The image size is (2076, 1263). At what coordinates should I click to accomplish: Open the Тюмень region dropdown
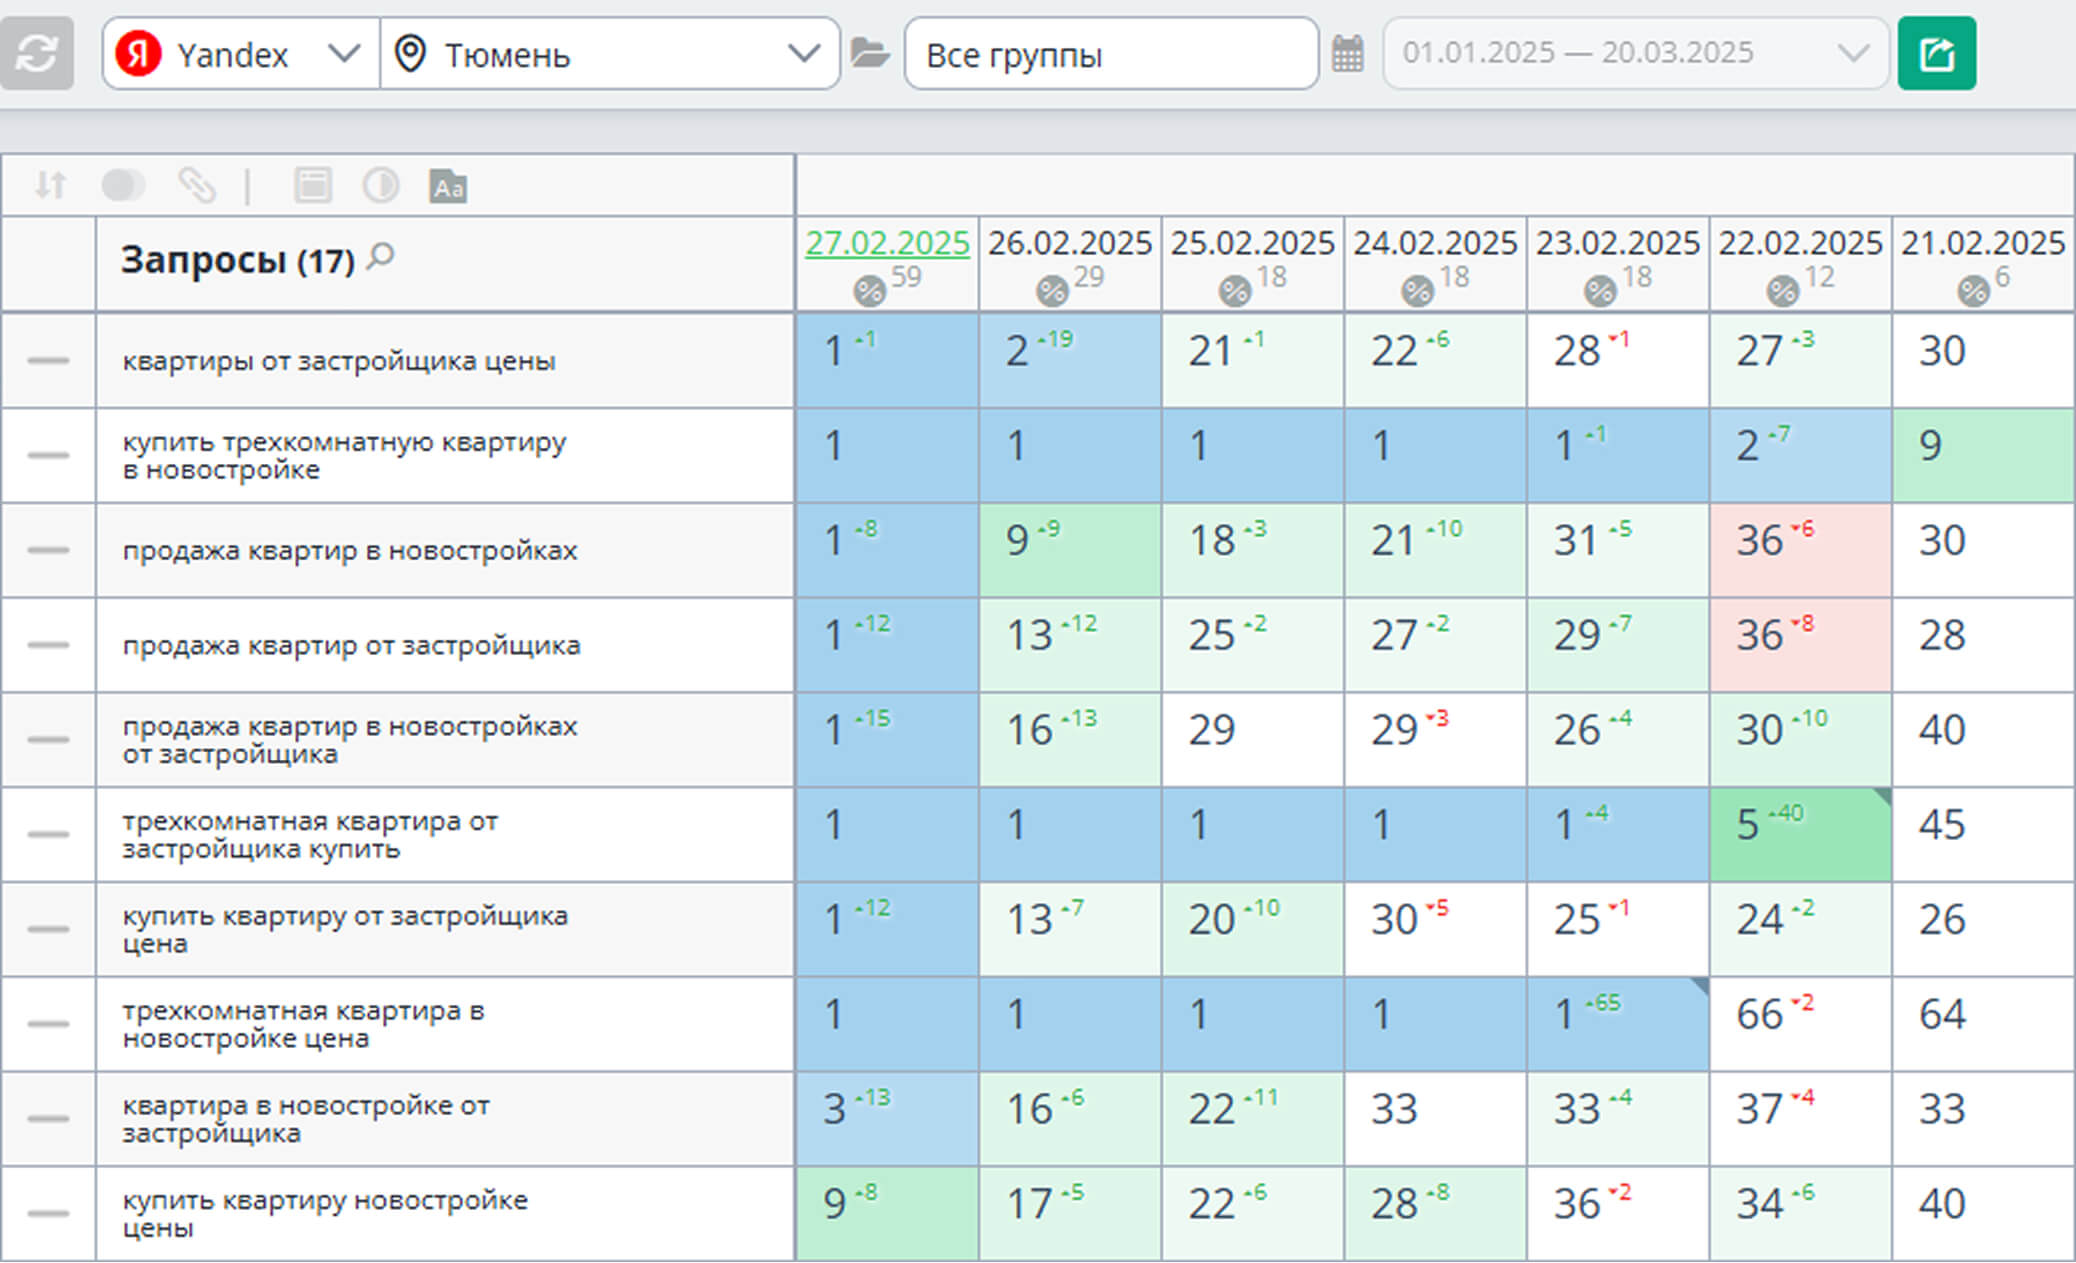pyautogui.click(x=610, y=53)
